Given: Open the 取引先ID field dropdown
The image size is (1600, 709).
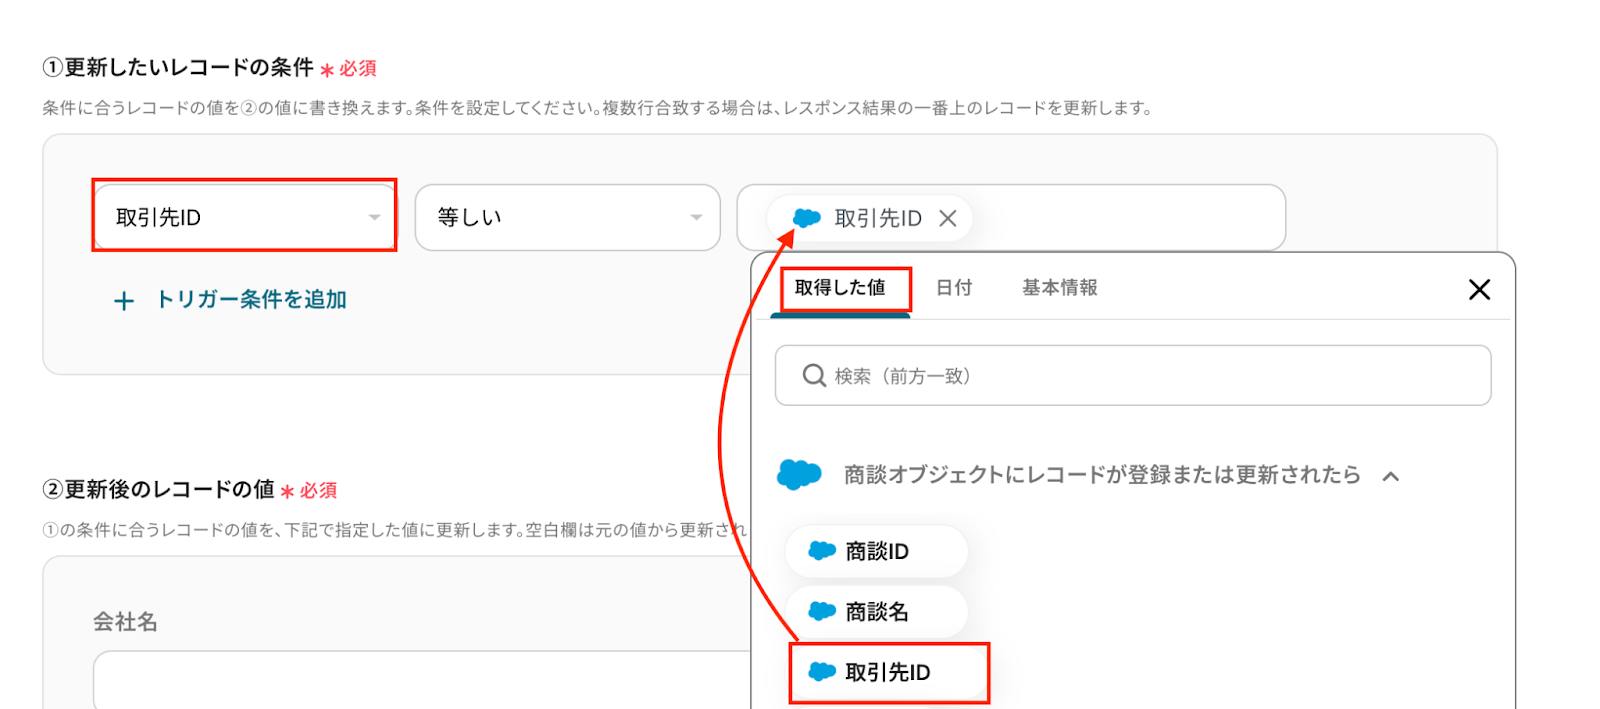Looking at the screenshot, I should click(244, 216).
